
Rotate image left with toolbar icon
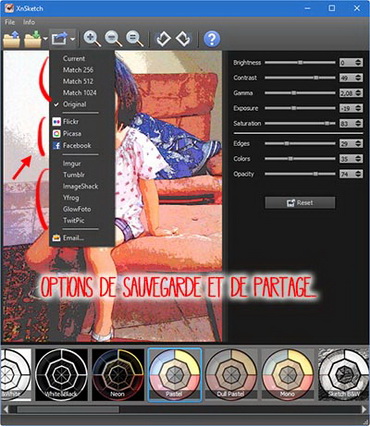tap(163, 39)
